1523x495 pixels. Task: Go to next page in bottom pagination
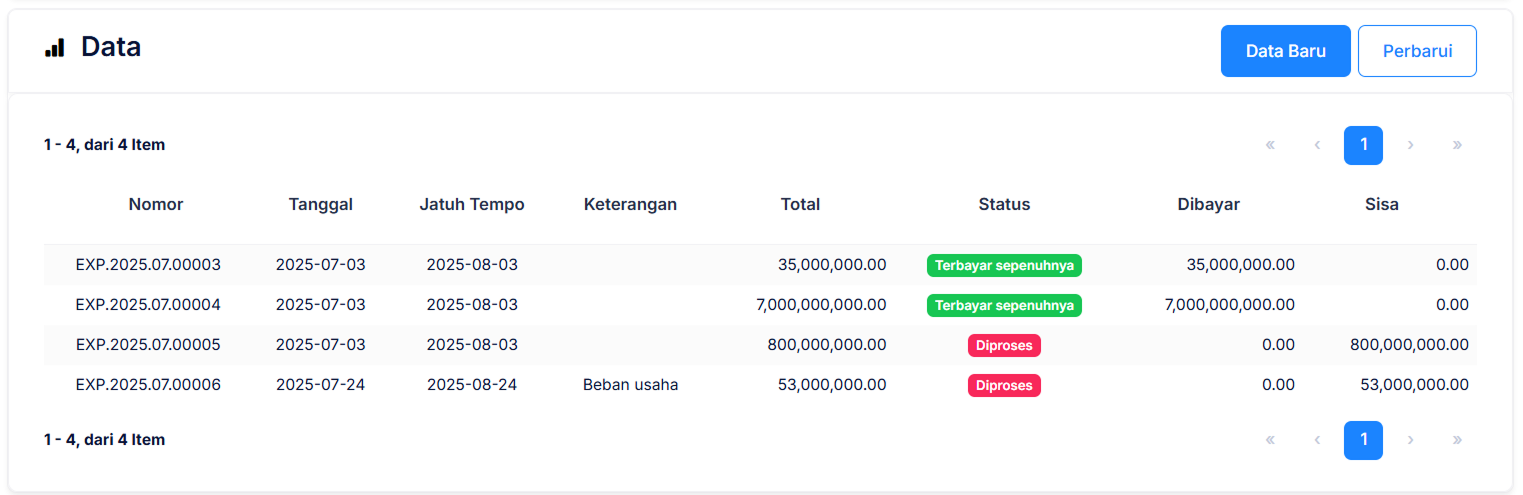point(1410,440)
